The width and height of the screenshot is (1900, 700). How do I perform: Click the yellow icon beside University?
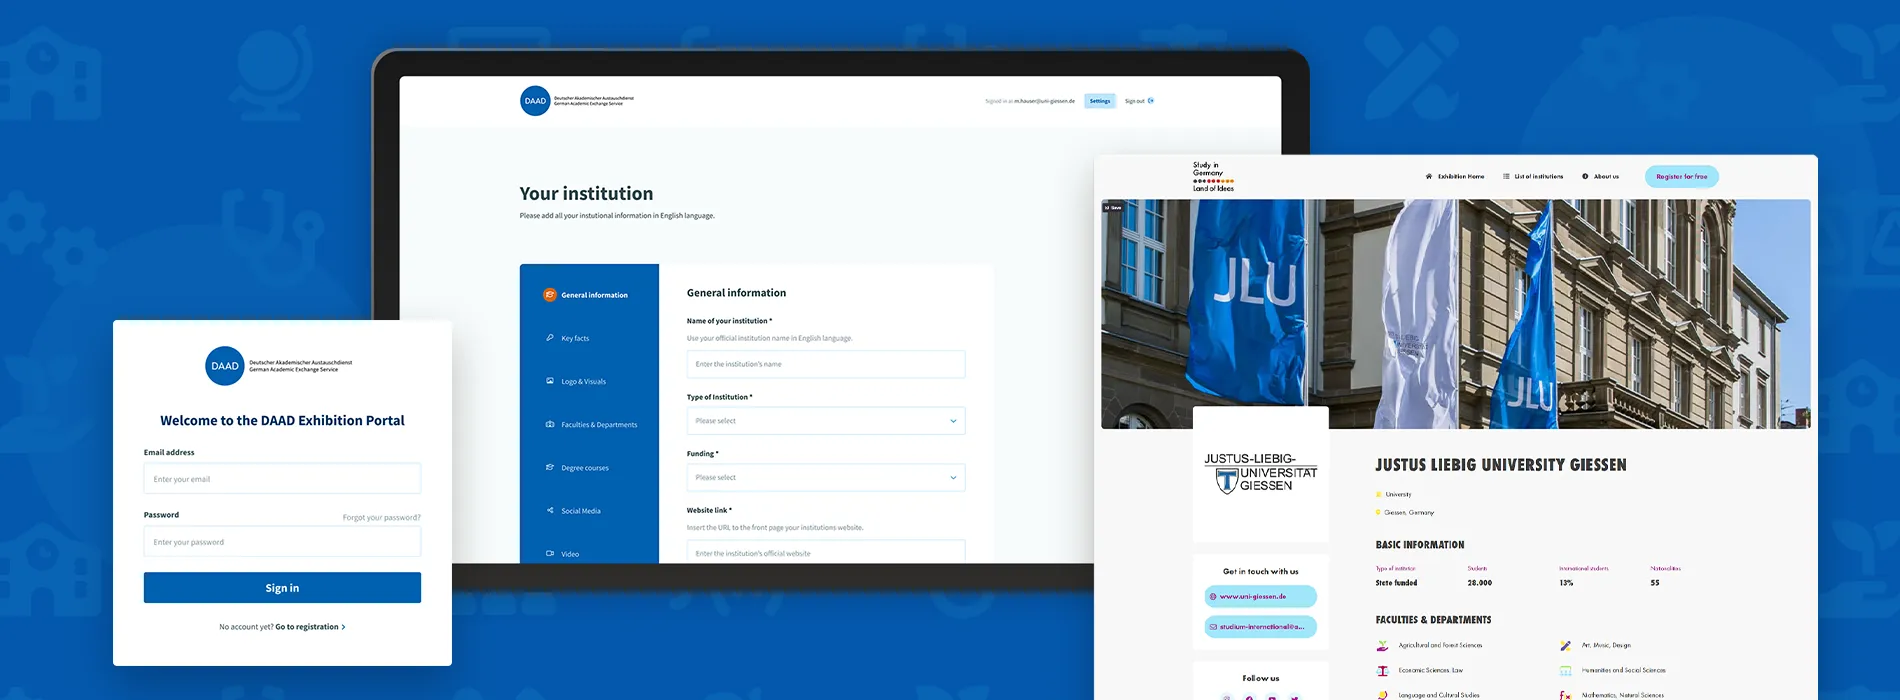tap(1379, 494)
